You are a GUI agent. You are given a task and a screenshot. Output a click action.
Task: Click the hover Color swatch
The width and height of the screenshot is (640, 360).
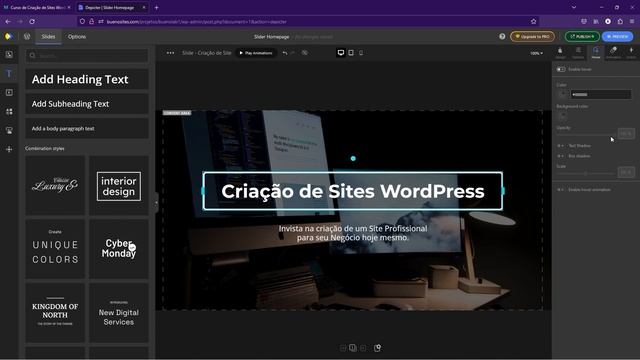(562, 94)
